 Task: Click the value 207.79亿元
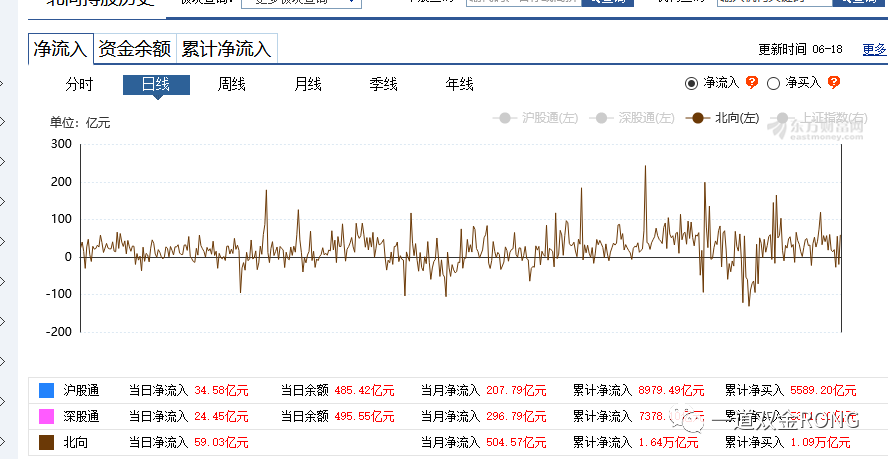coord(516,390)
